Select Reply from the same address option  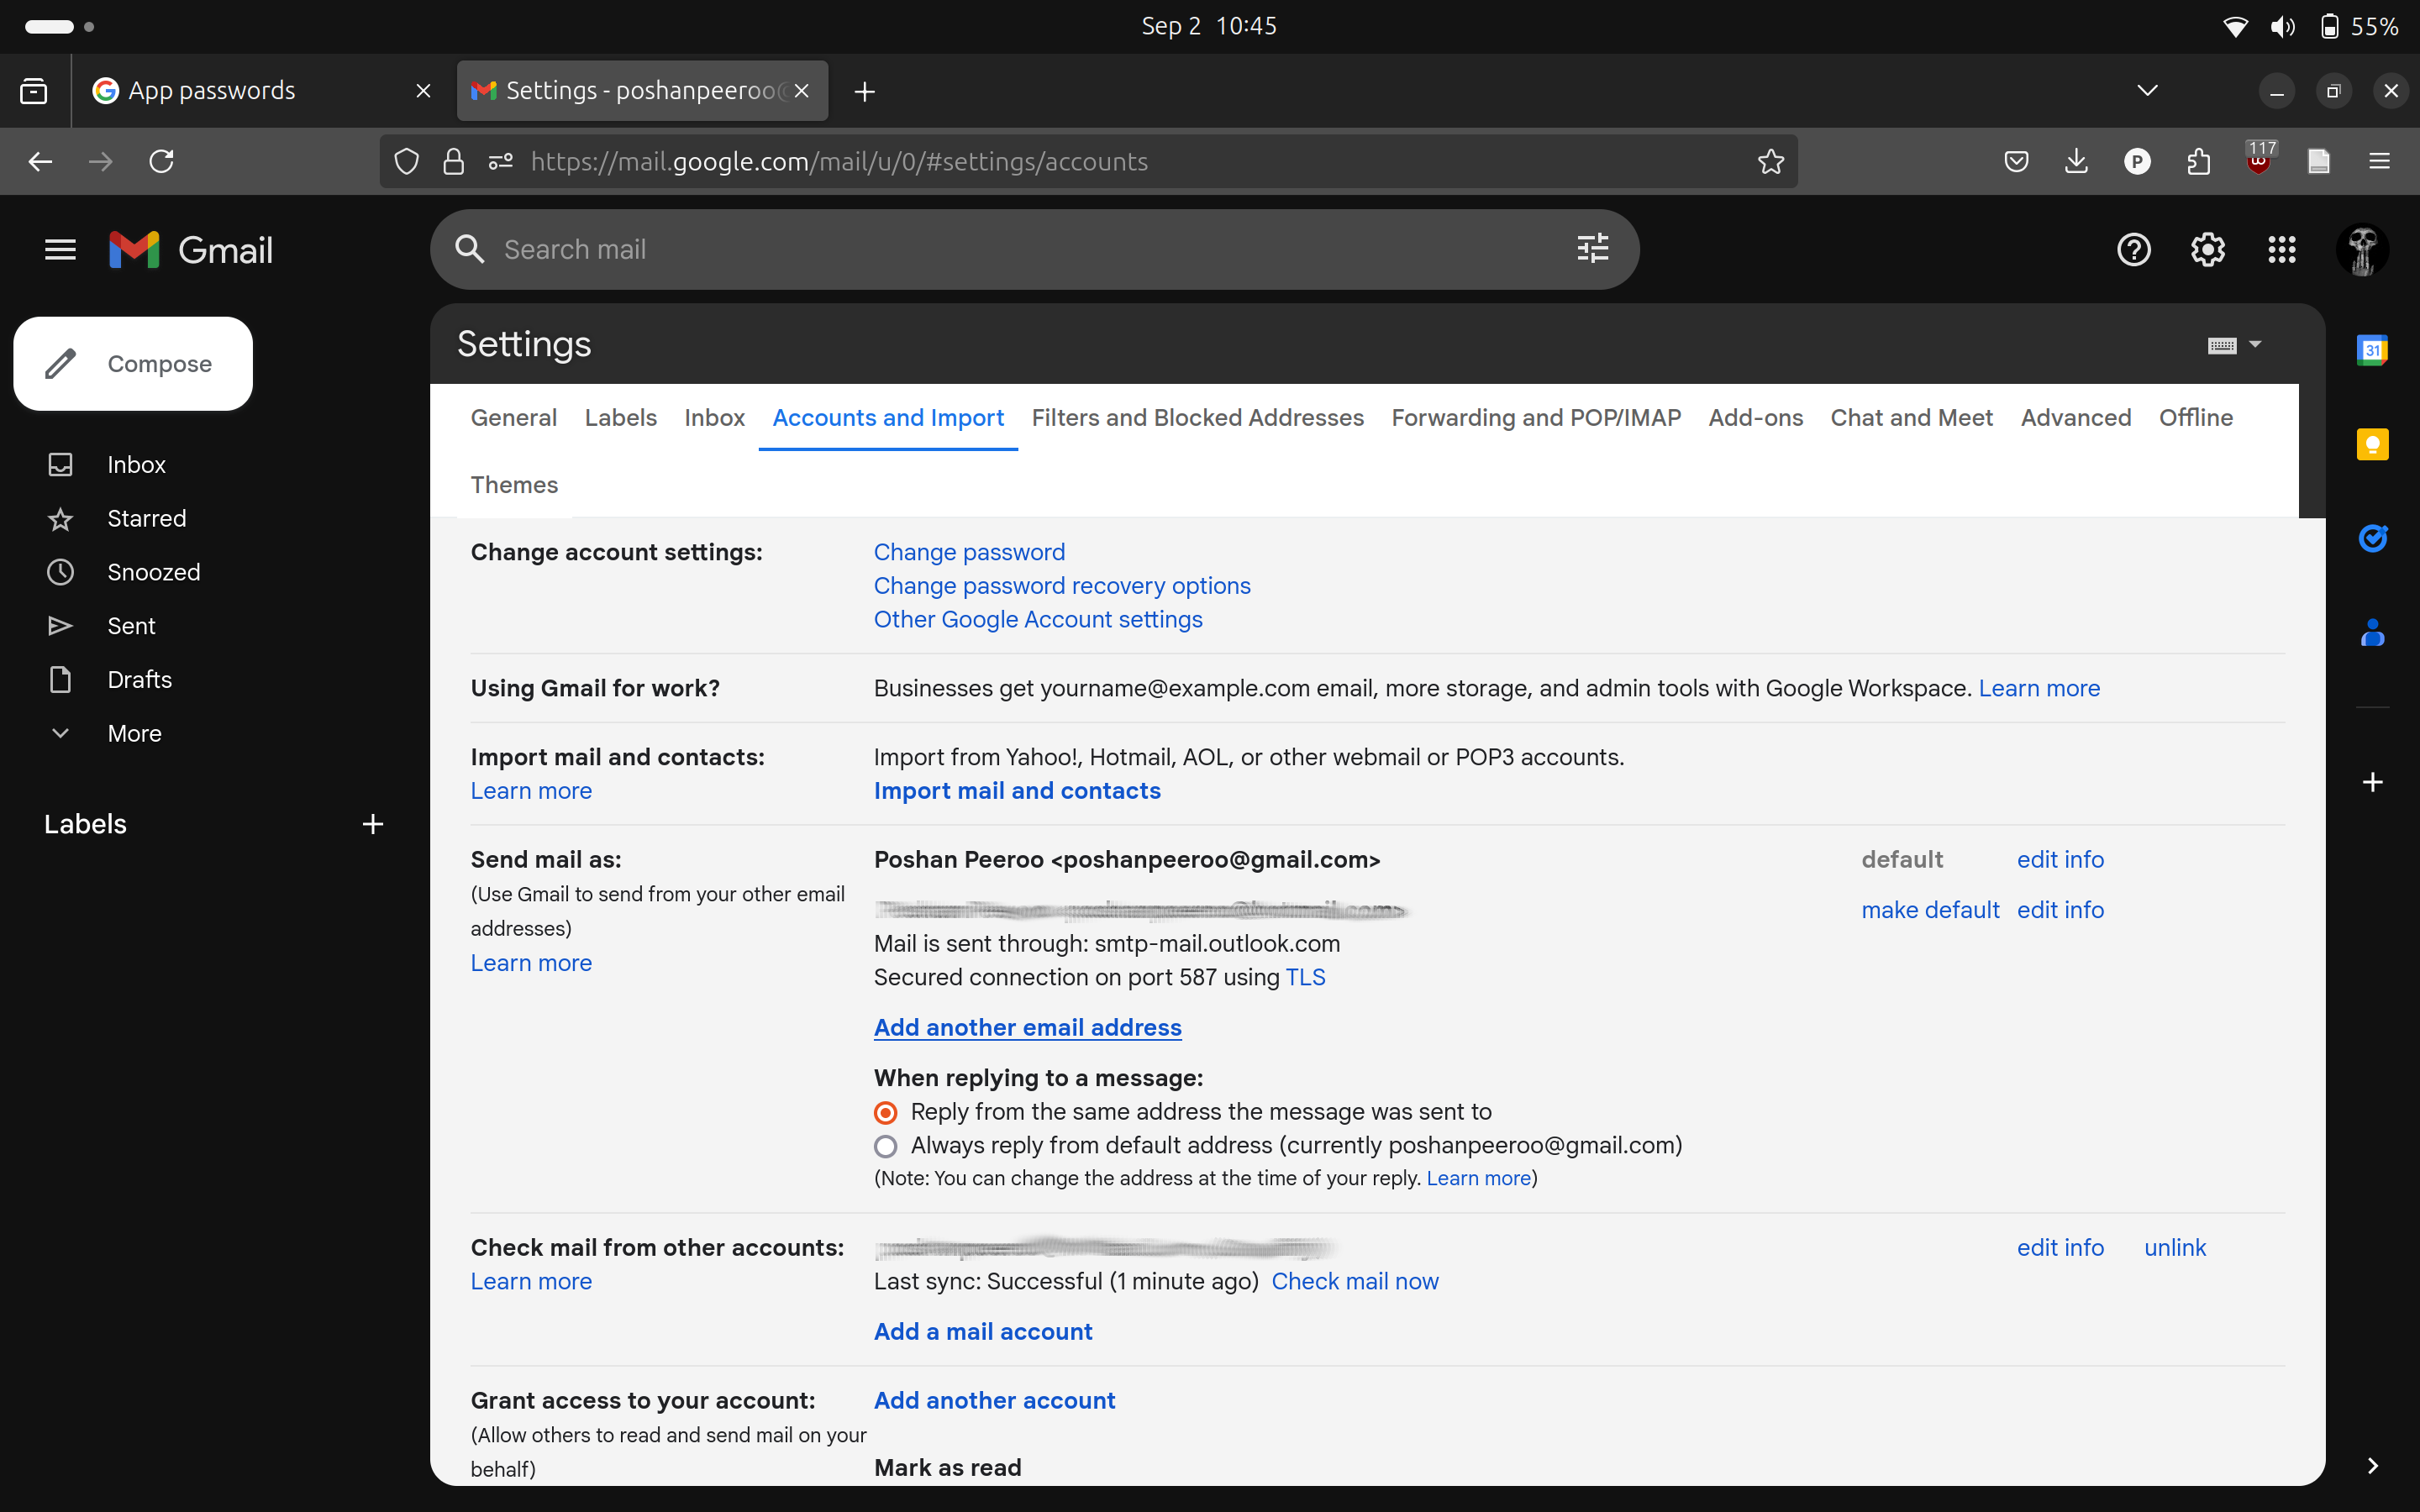click(886, 1112)
